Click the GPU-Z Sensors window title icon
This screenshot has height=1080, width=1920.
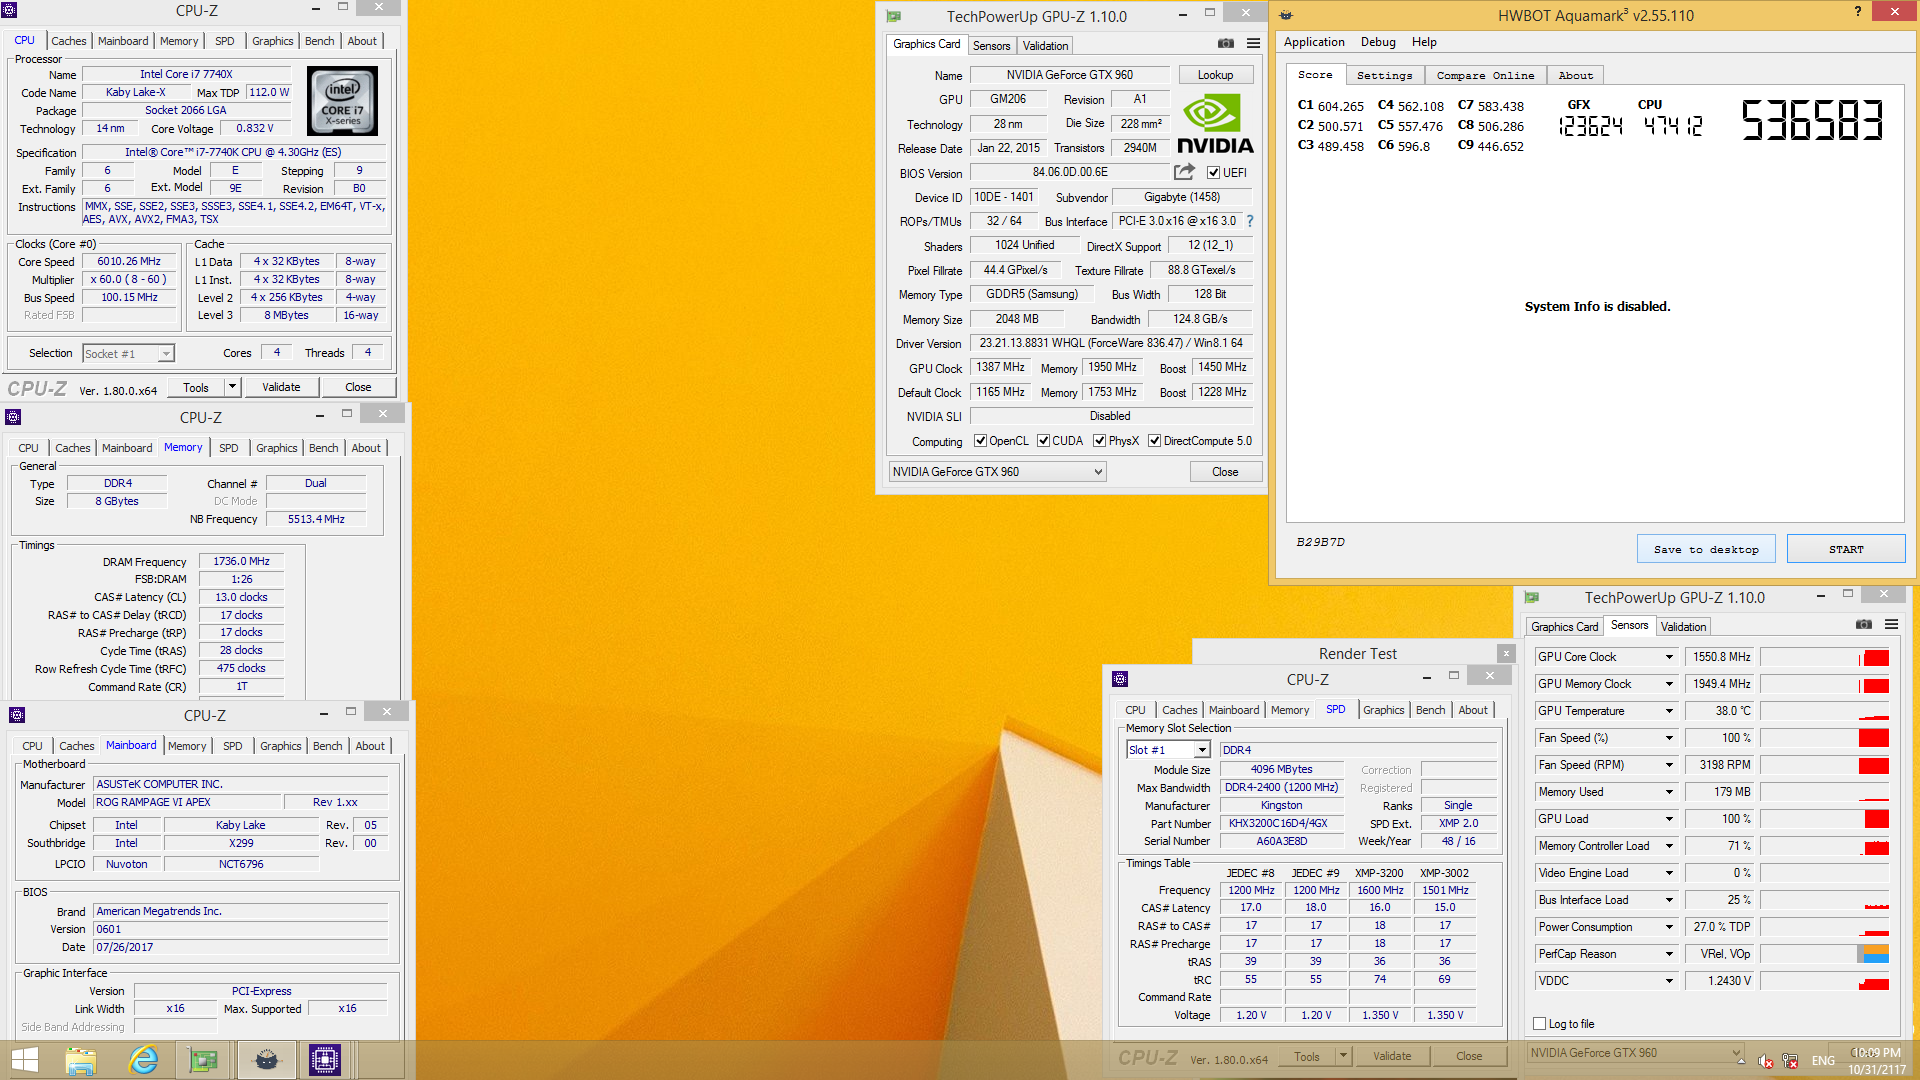point(1532,598)
